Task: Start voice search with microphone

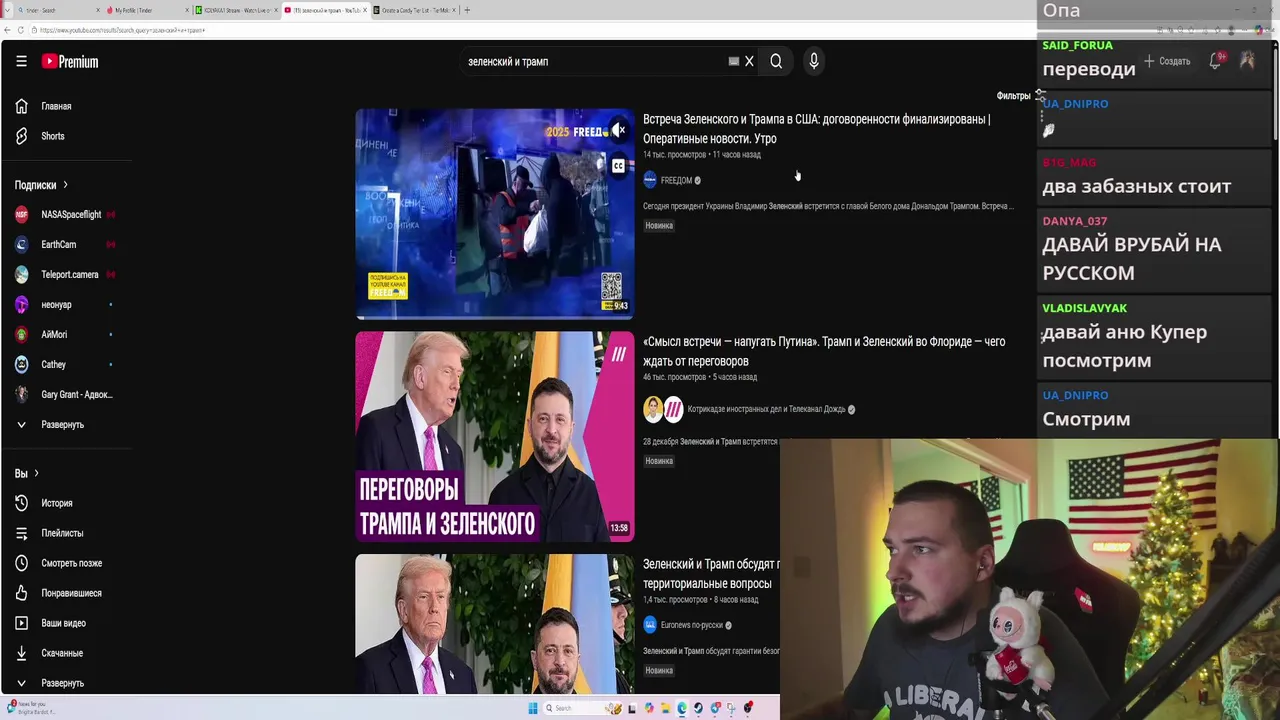Action: coord(814,61)
